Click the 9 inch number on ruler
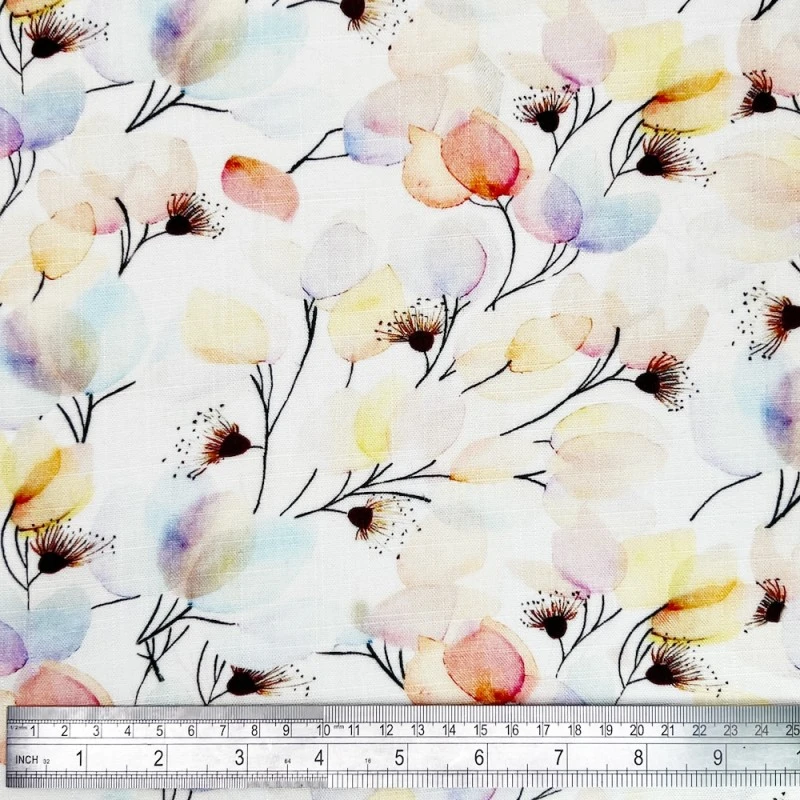Viewport: 800px width, 800px height. [718, 758]
